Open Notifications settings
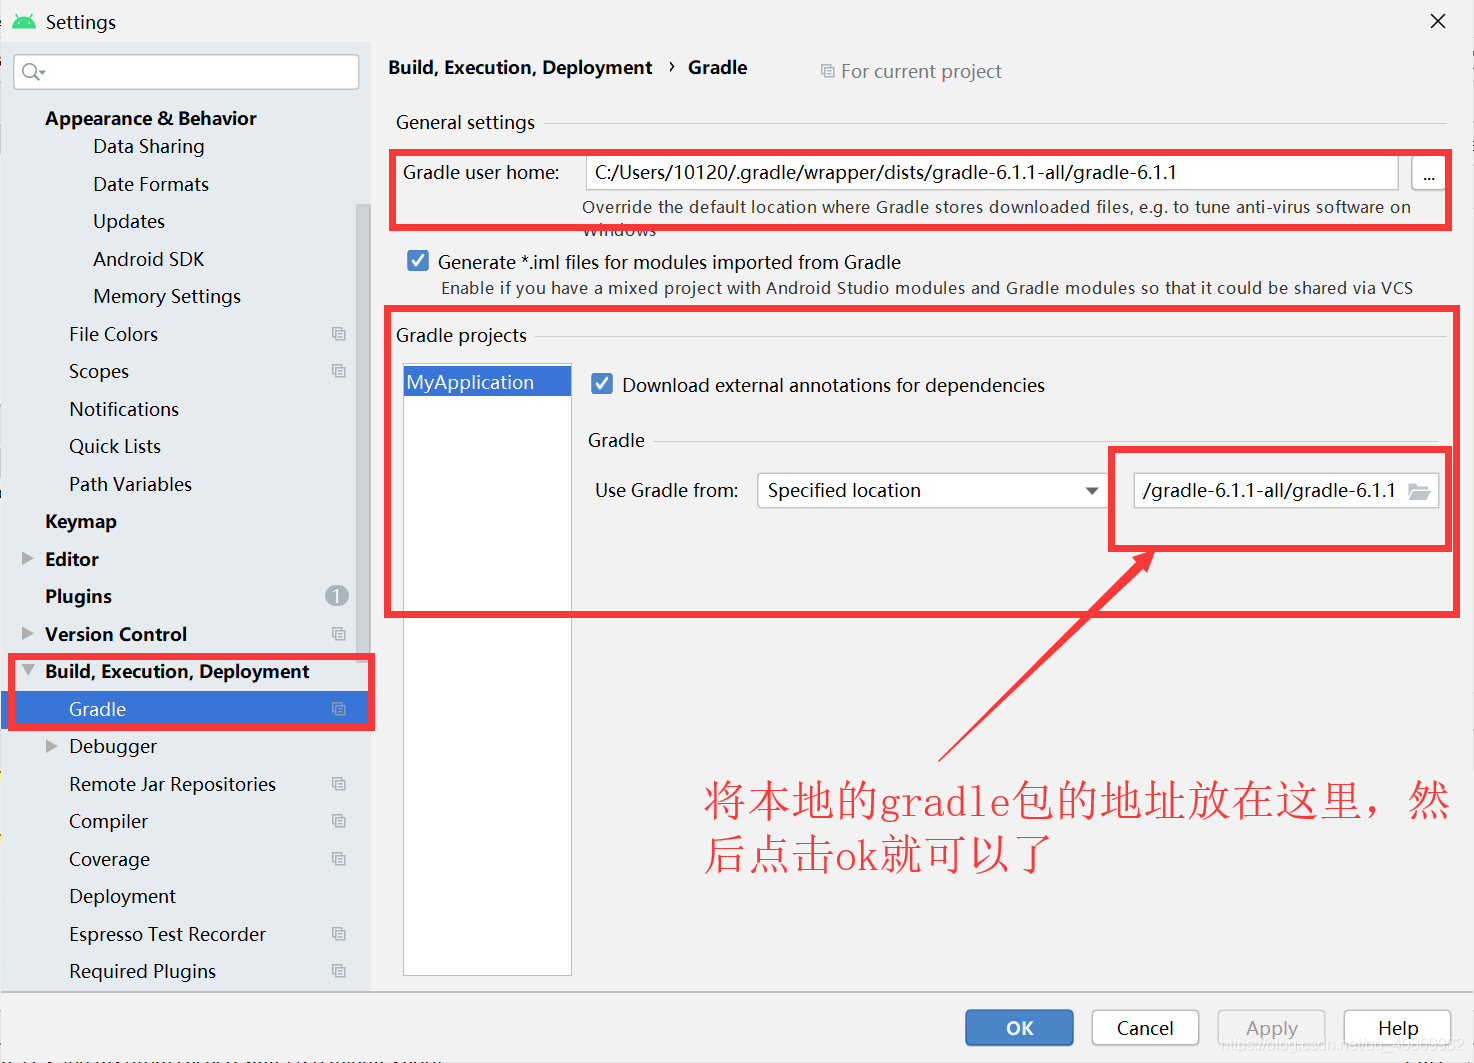Viewport: 1474px width, 1063px height. click(x=124, y=409)
